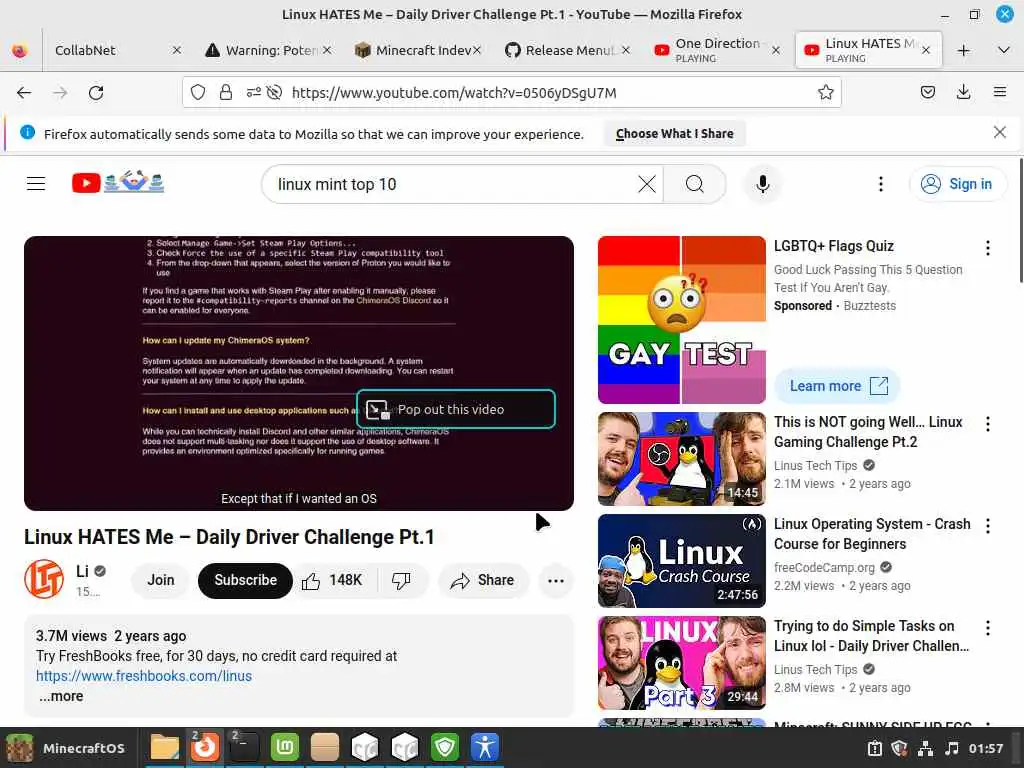Submit search with the magnifier icon
Viewport: 1024px width, 768px height.
695,184
